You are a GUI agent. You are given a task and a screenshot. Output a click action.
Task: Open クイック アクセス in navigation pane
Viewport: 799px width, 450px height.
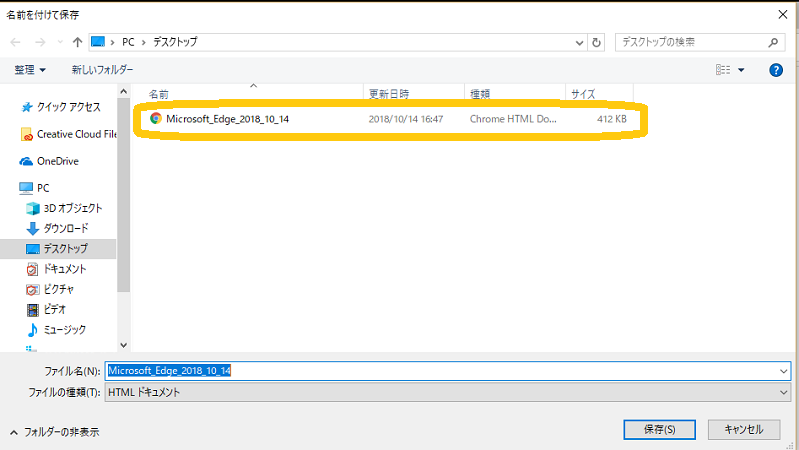69,107
